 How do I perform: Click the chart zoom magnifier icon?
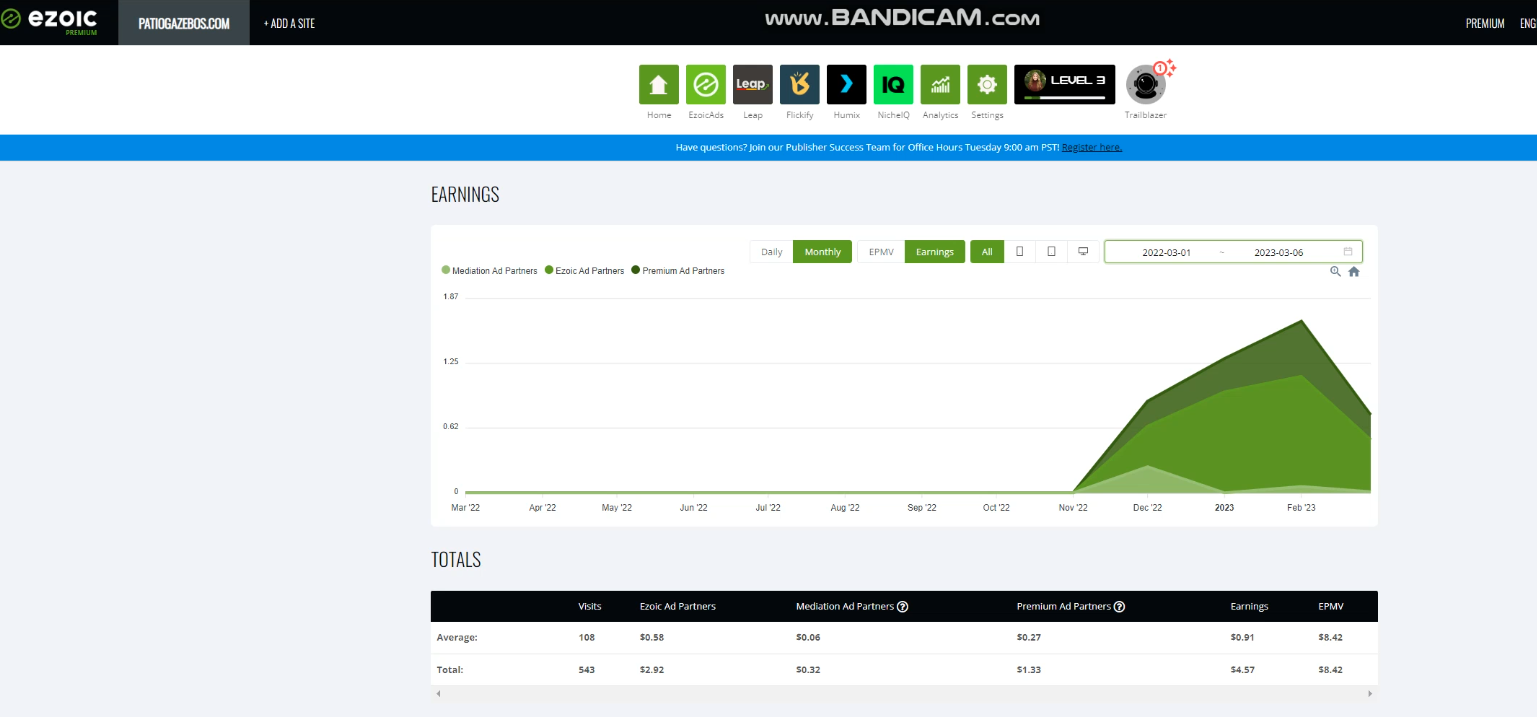point(1335,272)
